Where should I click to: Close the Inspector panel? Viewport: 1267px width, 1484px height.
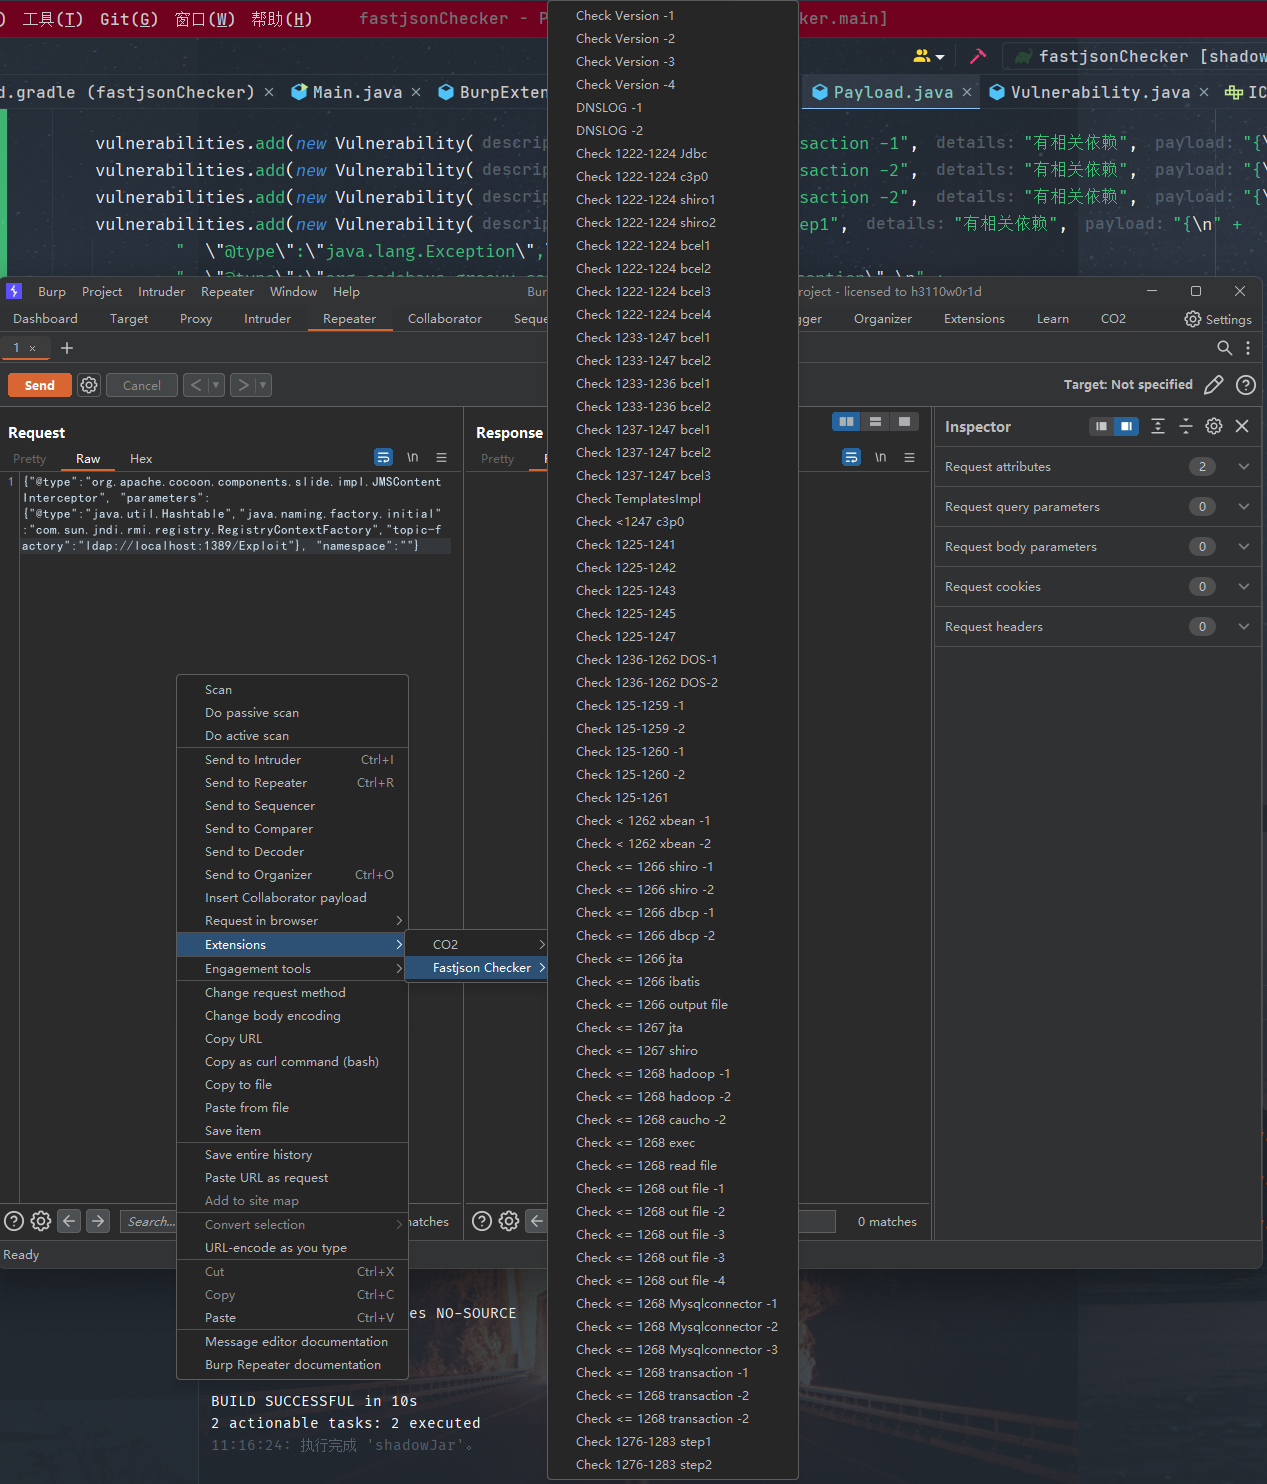[x=1242, y=426]
